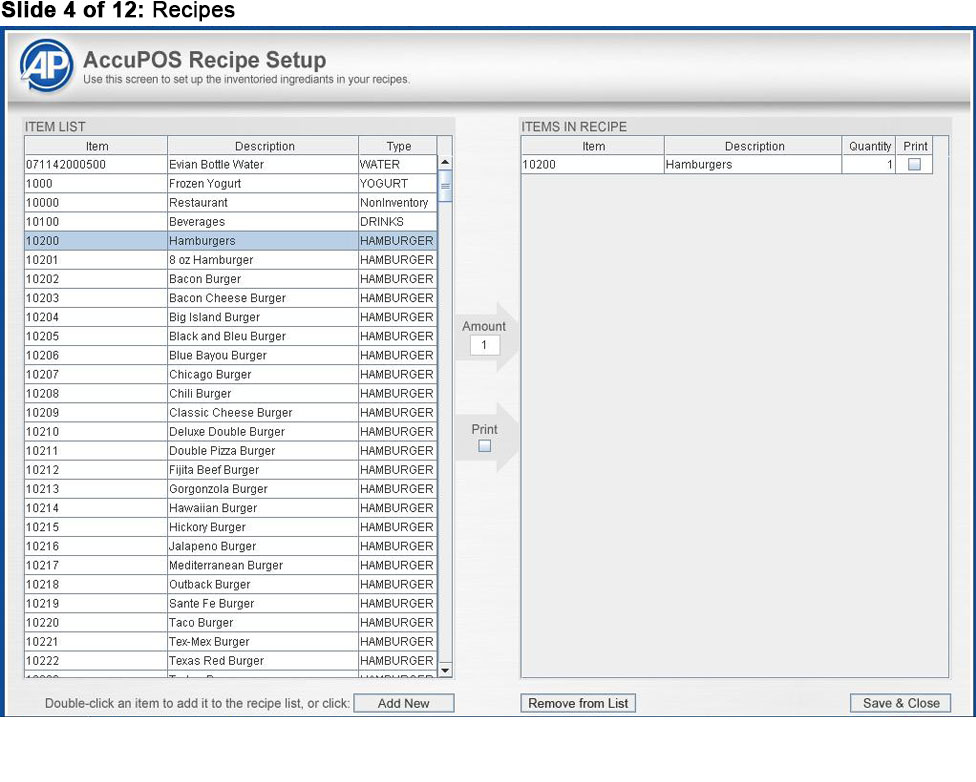Viewport: 976px width, 782px height.
Task: Select the Chicago Burger item
Action: point(231,374)
